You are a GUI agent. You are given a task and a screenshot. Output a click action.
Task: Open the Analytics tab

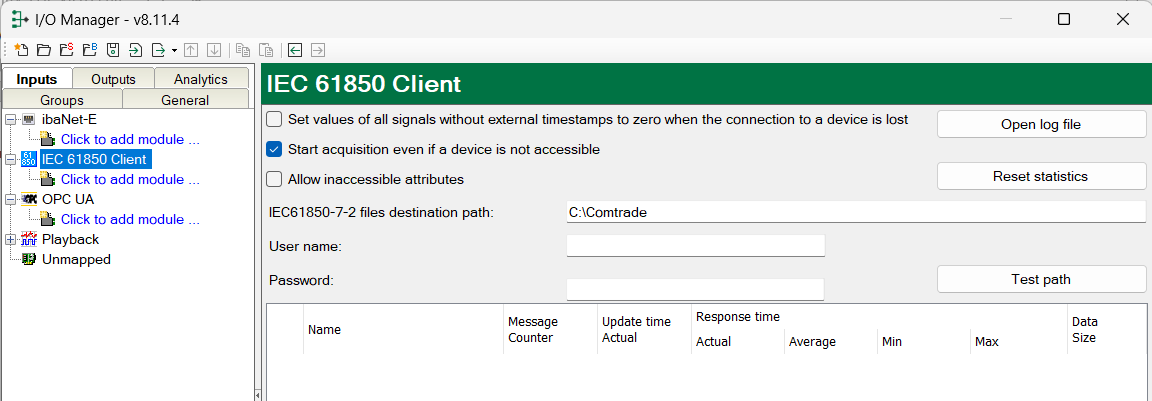click(x=200, y=79)
